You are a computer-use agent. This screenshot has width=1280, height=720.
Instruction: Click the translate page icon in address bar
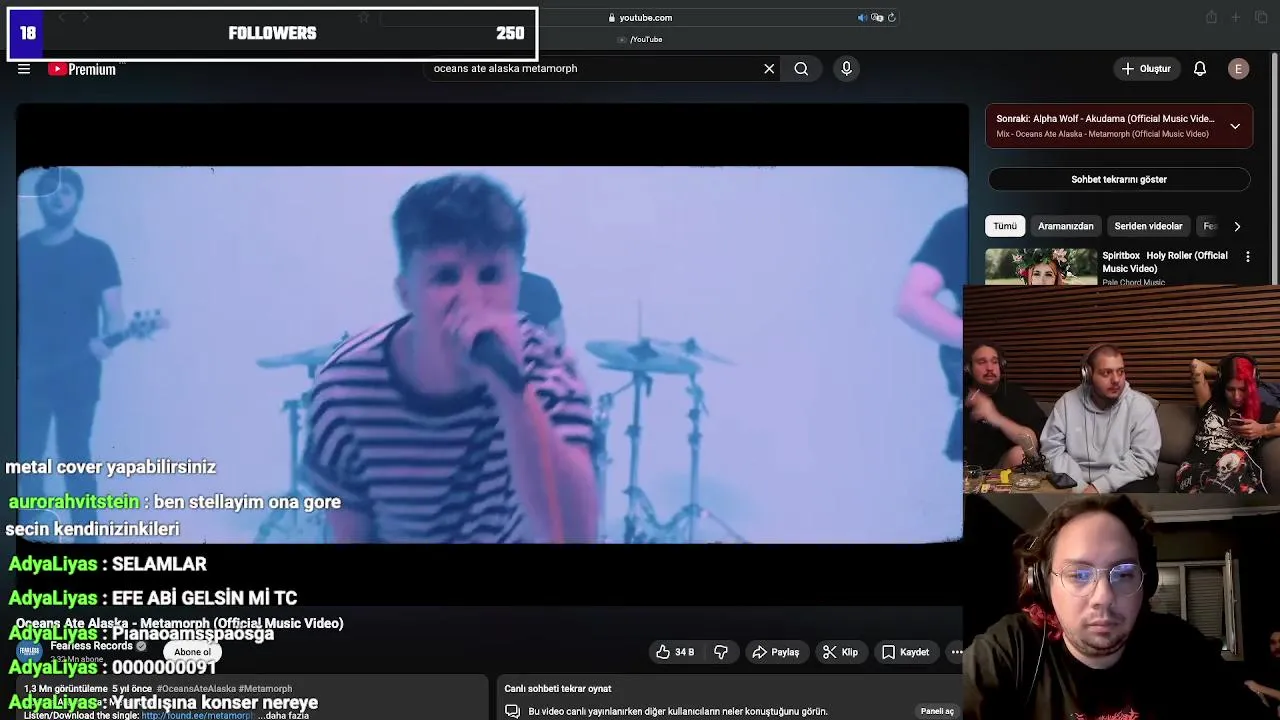pos(877,17)
